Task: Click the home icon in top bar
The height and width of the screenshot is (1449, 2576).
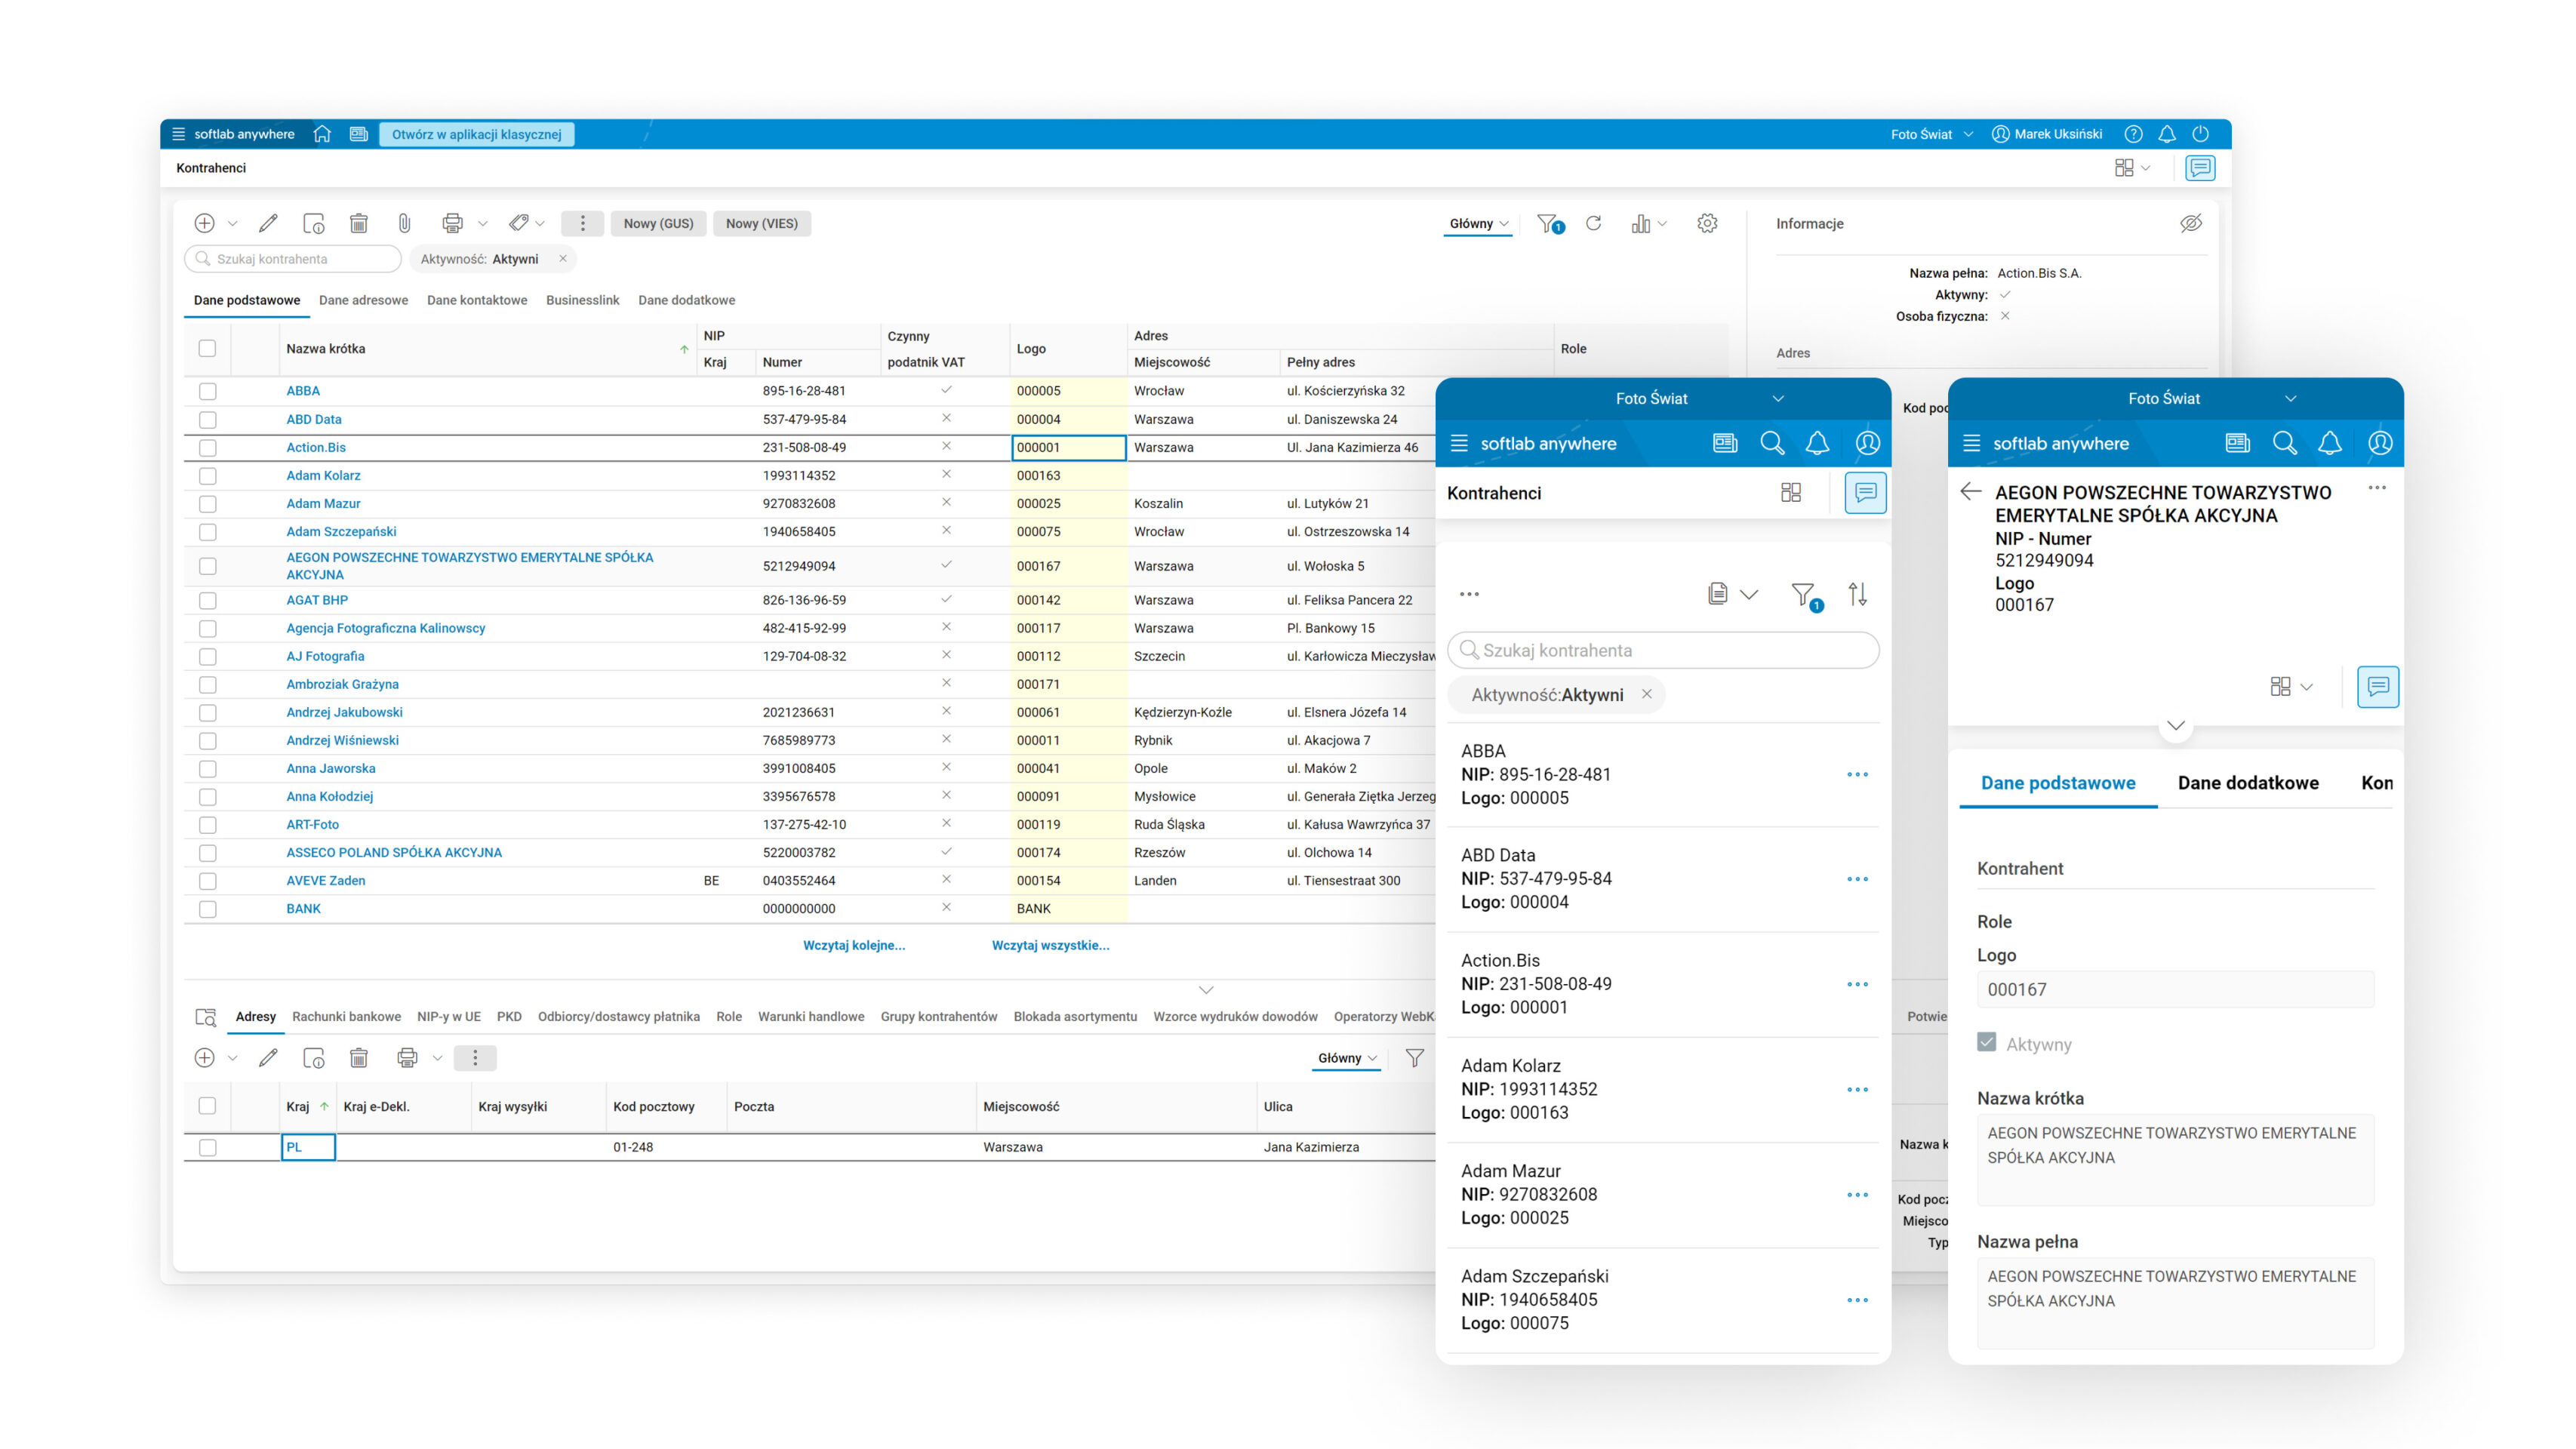Action: pyautogui.click(x=322, y=134)
